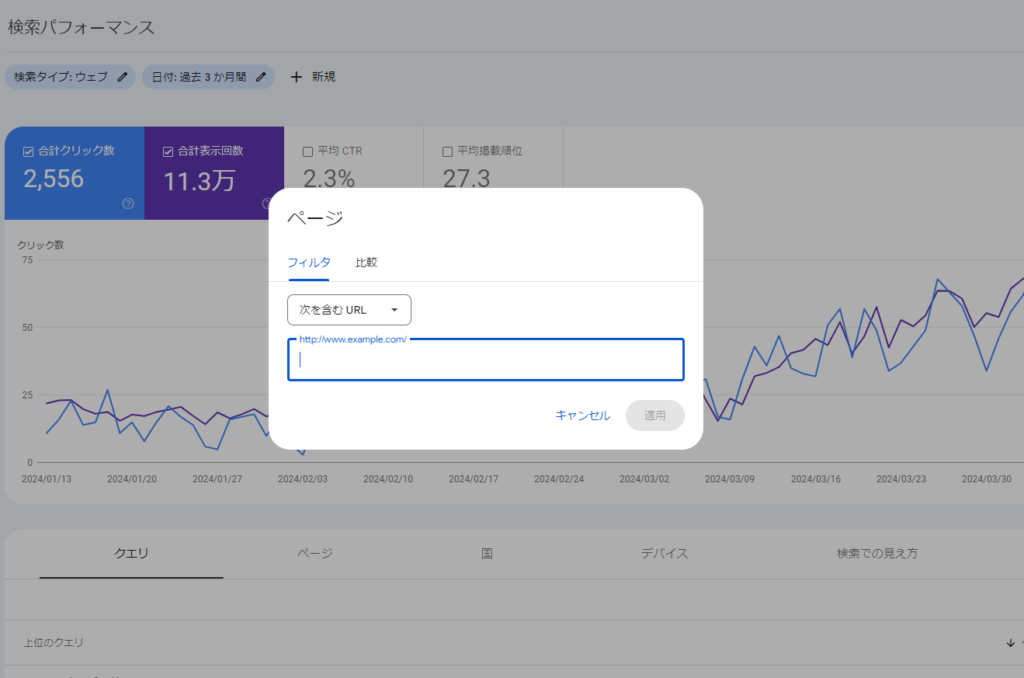This screenshot has height=678, width=1024.
Task: Select the フィルタ tab
Action: tap(310, 262)
